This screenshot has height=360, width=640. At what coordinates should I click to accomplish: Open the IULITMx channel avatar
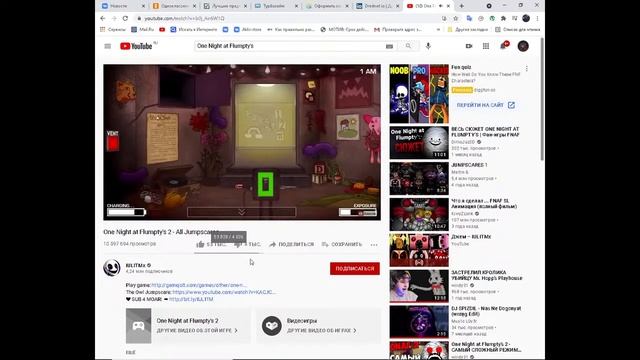coord(112,268)
